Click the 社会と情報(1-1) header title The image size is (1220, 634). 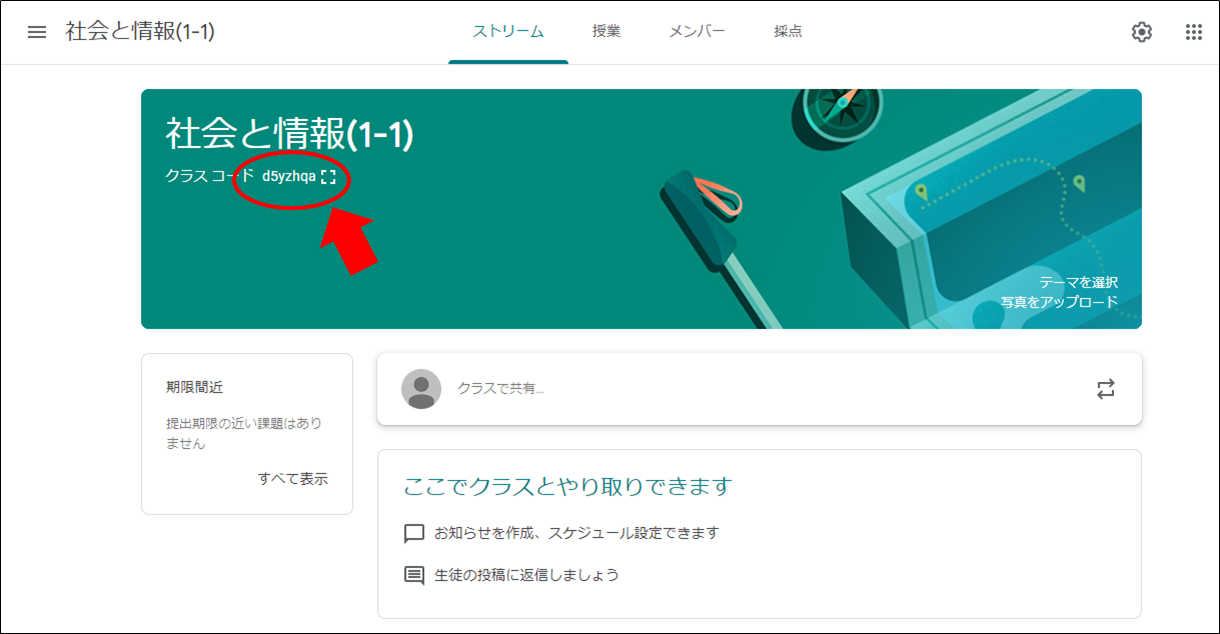click(140, 32)
